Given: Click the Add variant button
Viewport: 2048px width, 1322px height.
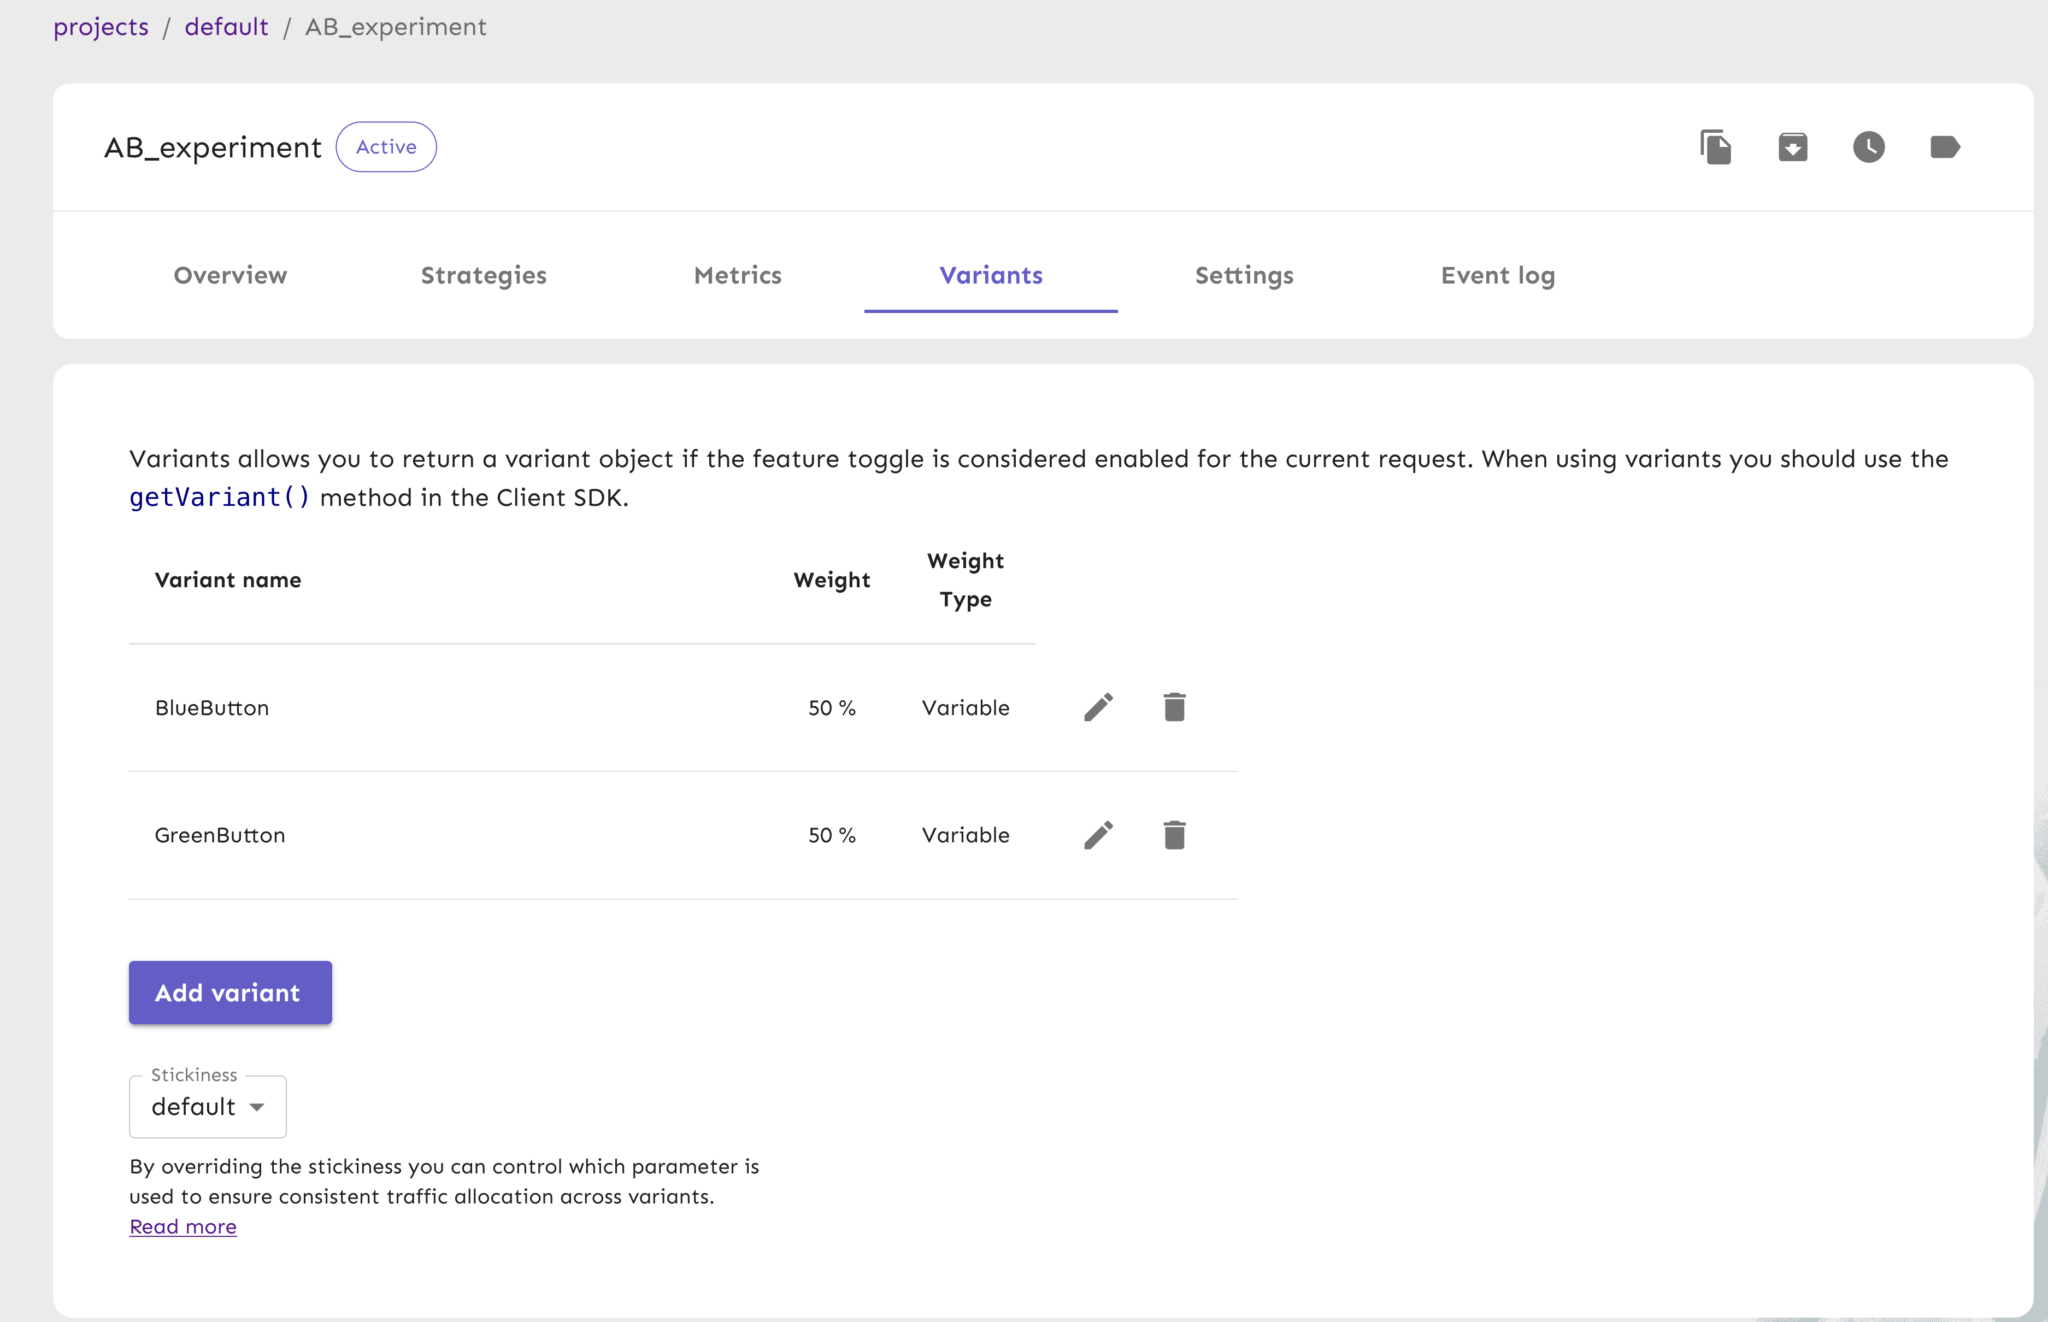Looking at the screenshot, I should (x=229, y=992).
